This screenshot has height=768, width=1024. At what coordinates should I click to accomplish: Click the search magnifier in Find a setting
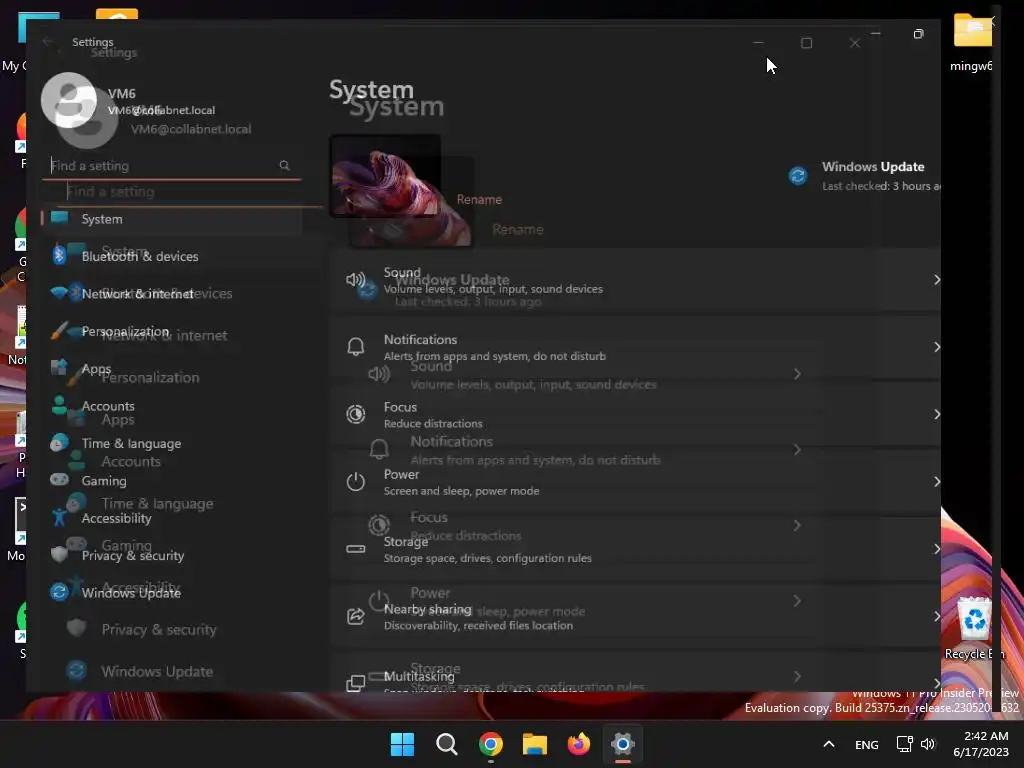tap(284, 165)
